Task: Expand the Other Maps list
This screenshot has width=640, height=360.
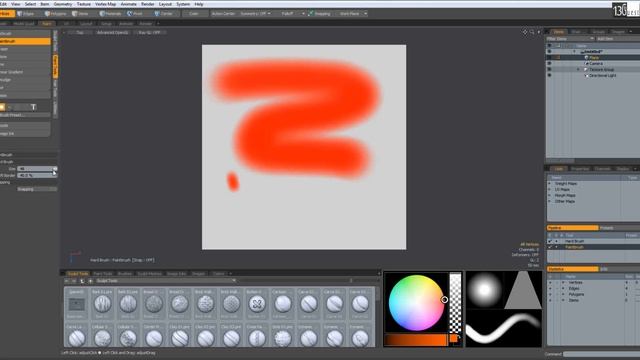Action: tap(549, 201)
